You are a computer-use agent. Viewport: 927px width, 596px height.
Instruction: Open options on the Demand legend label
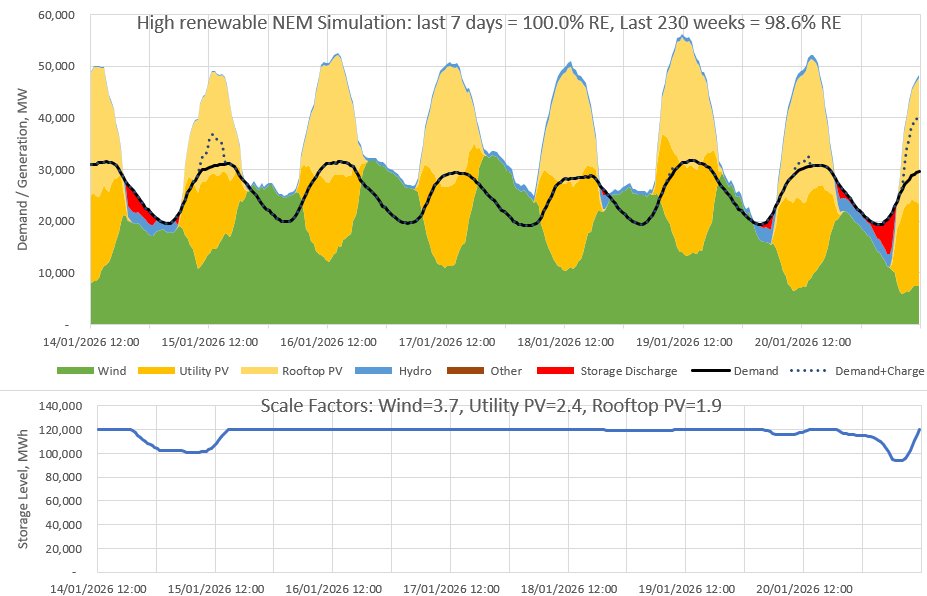[x=755, y=371]
